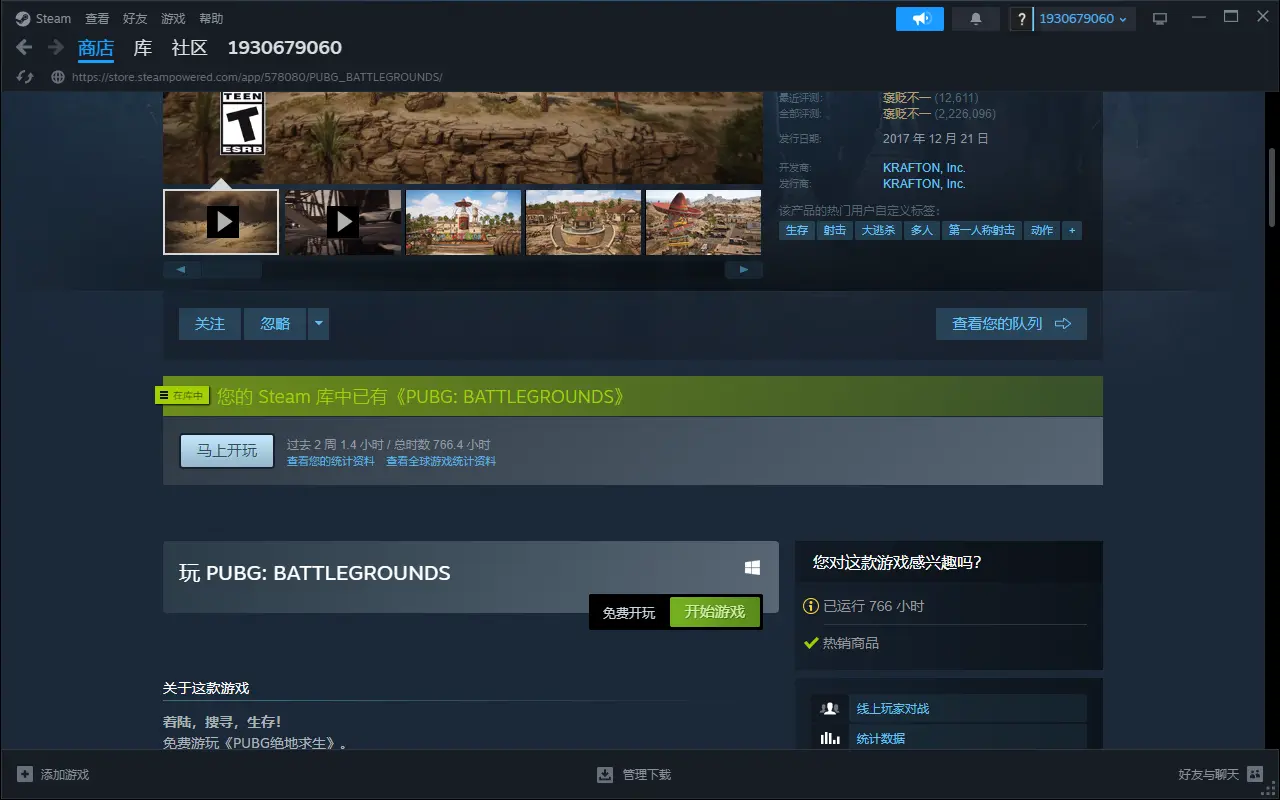Select the first video thumbnail
This screenshot has height=800, width=1280.
(221, 222)
